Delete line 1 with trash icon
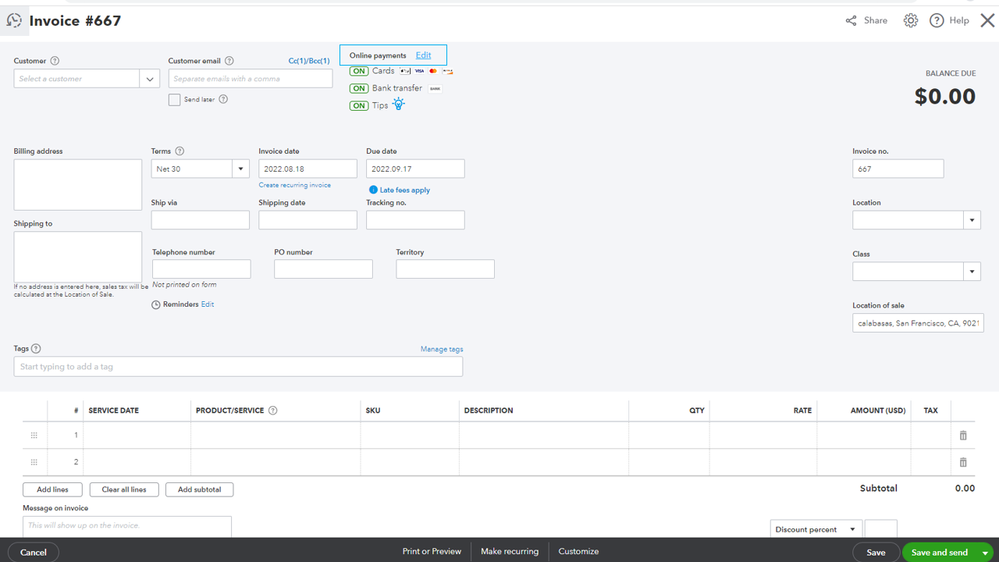Image resolution: width=999 pixels, height=562 pixels. 963,435
